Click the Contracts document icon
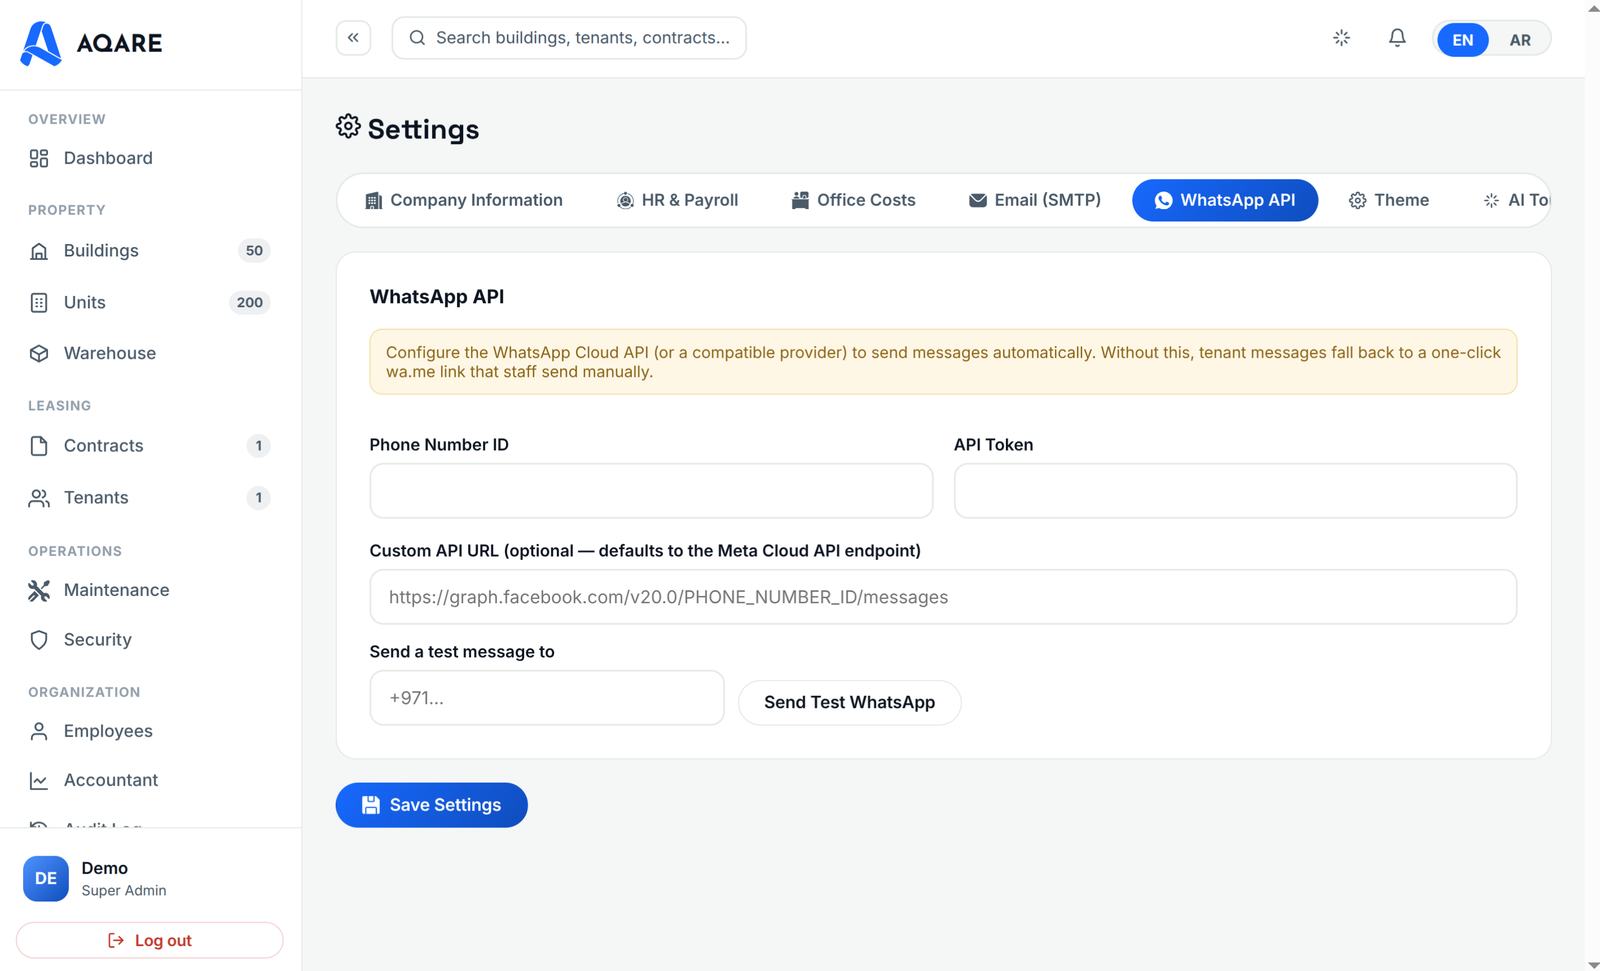The width and height of the screenshot is (1600, 971). coord(39,446)
